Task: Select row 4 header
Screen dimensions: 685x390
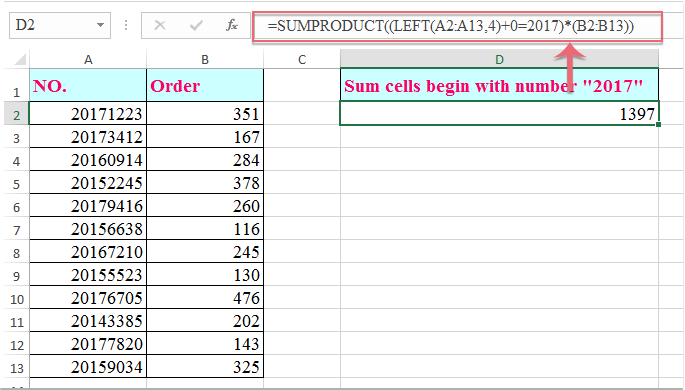Action: click(17, 160)
